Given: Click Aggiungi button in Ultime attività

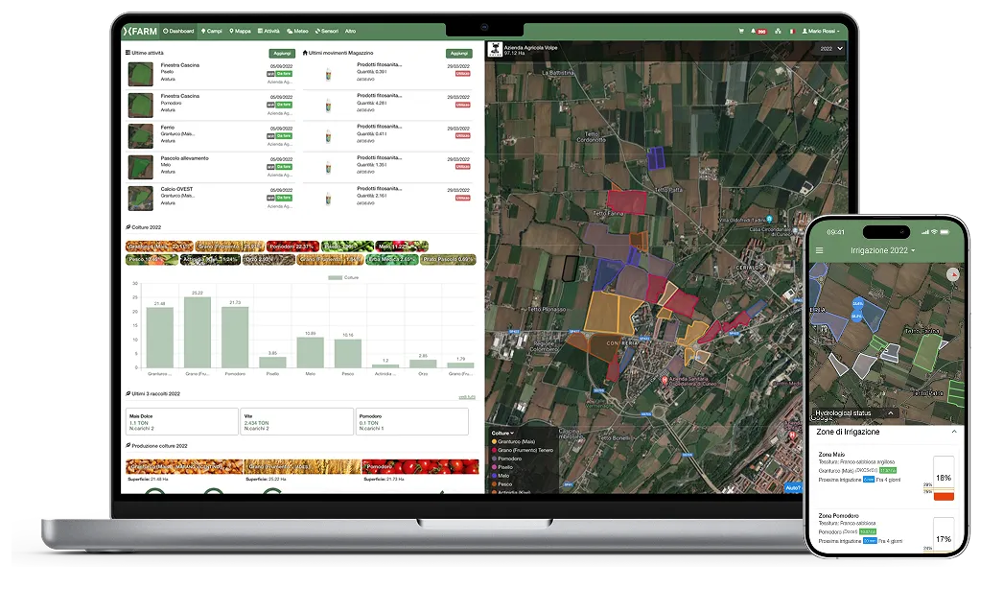Looking at the screenshot, I should 281,52.
